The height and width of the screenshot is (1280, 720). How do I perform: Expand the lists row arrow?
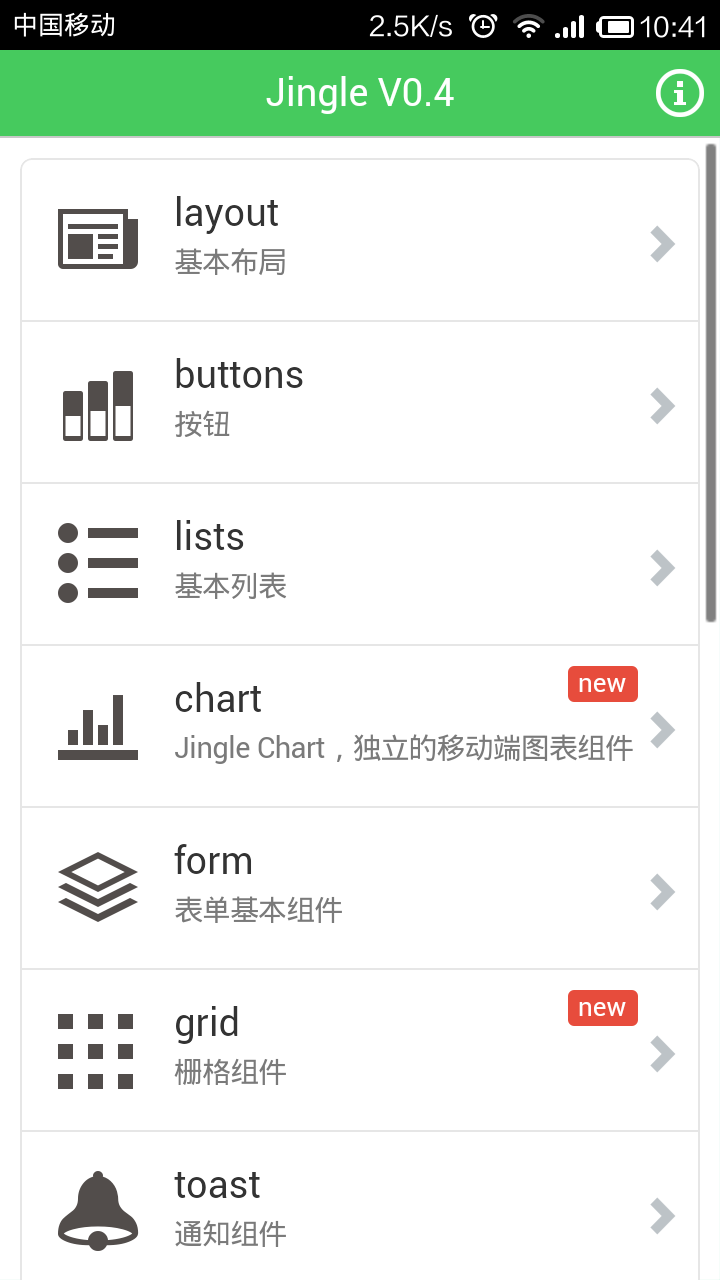(662, 568)
